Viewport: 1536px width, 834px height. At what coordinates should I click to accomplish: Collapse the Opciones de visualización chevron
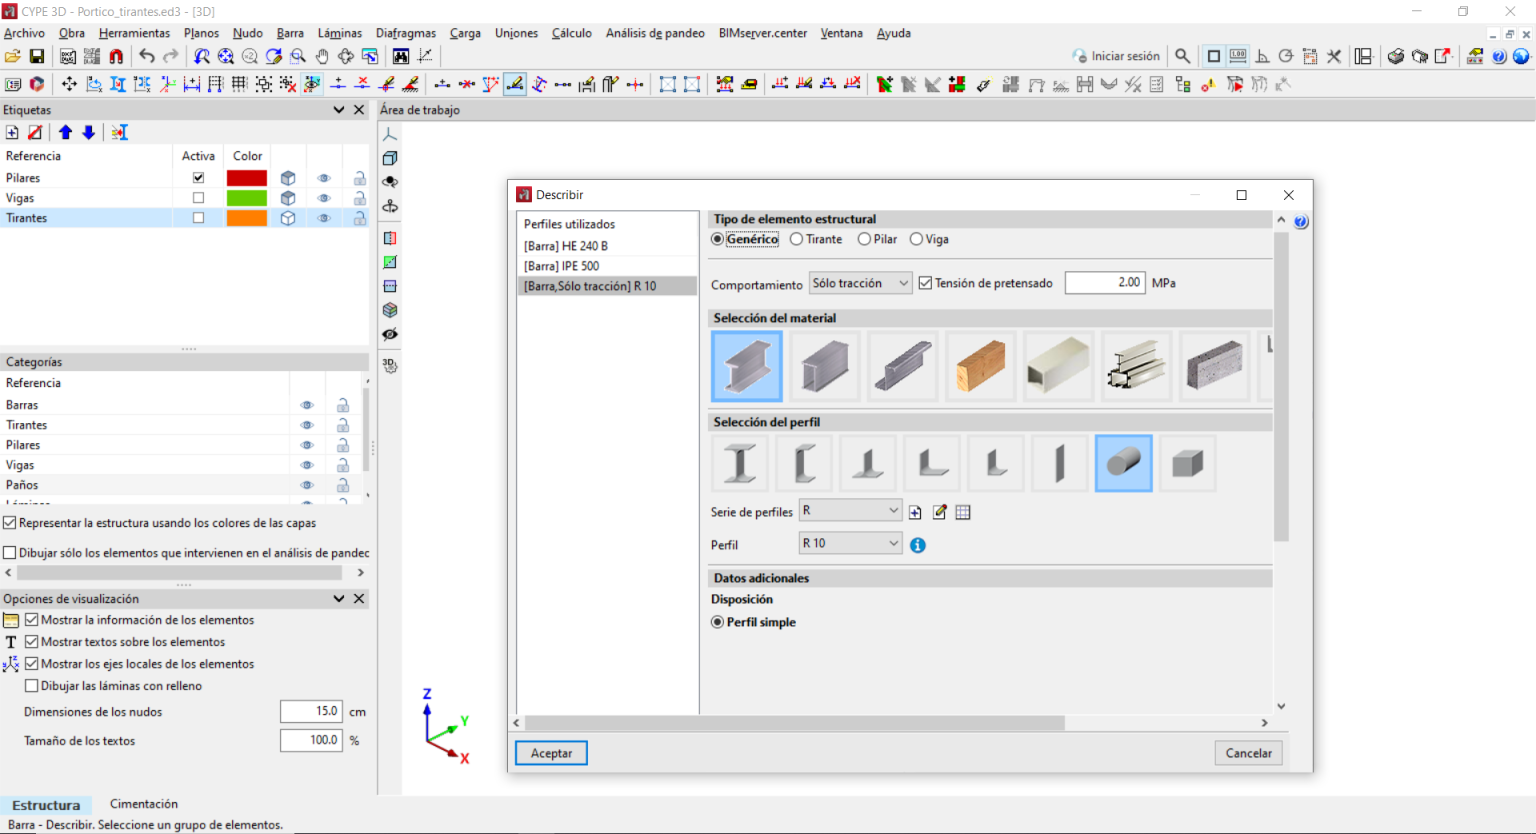(339, 599)
